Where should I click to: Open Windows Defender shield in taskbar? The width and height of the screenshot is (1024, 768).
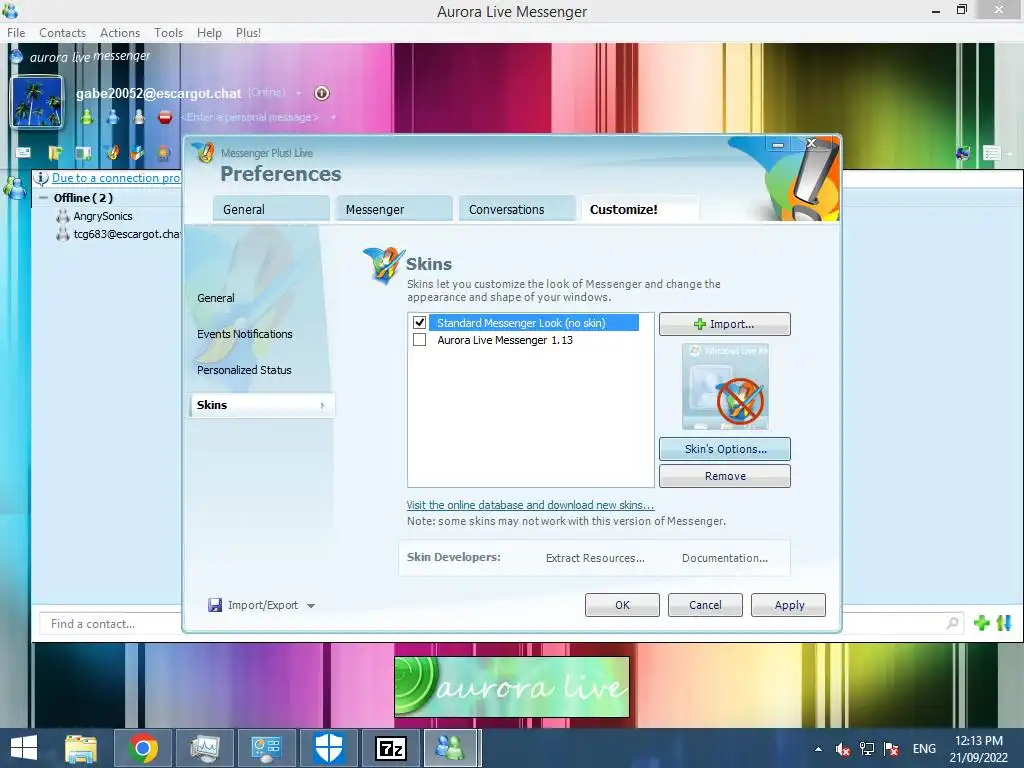point(328,748)
